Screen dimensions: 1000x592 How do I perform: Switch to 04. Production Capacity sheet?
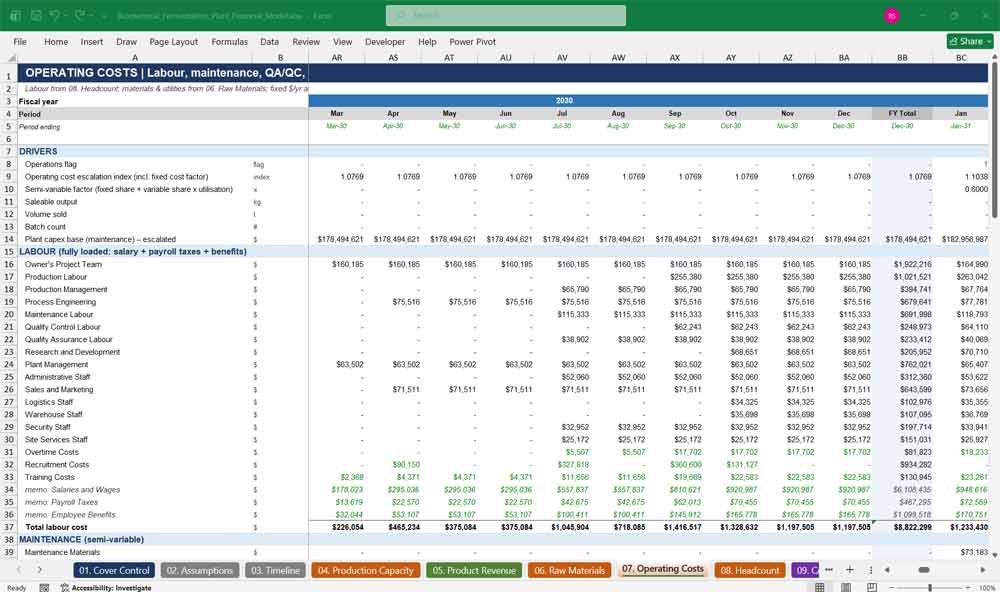tap(366, 570)
